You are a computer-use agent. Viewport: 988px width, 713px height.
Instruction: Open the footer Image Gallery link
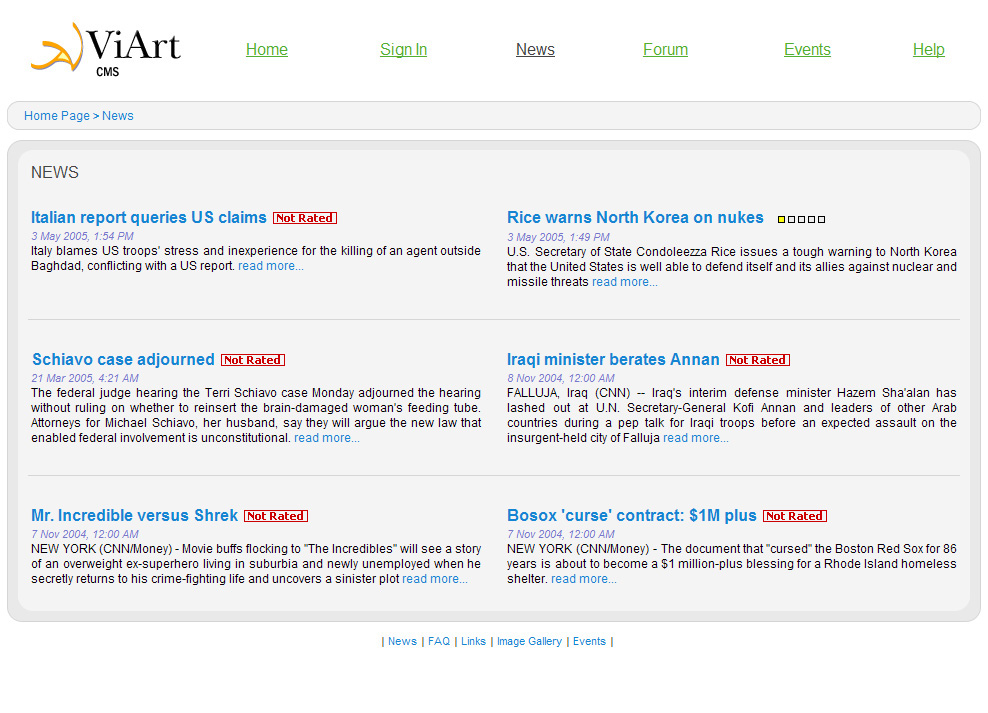529,641
